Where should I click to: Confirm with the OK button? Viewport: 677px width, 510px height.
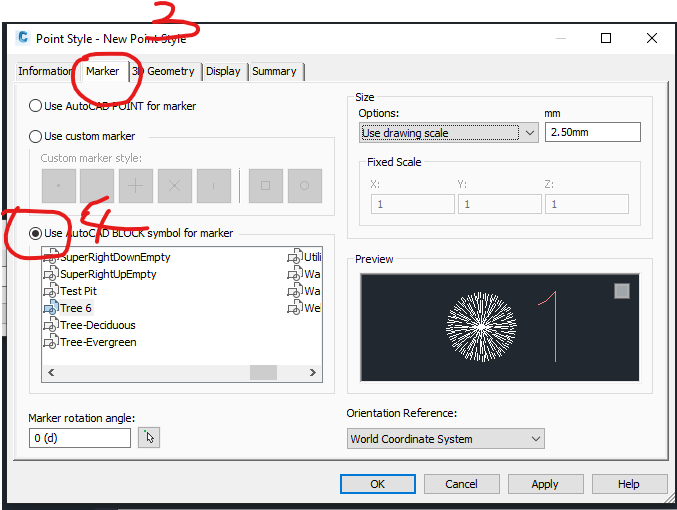[378, 484]
